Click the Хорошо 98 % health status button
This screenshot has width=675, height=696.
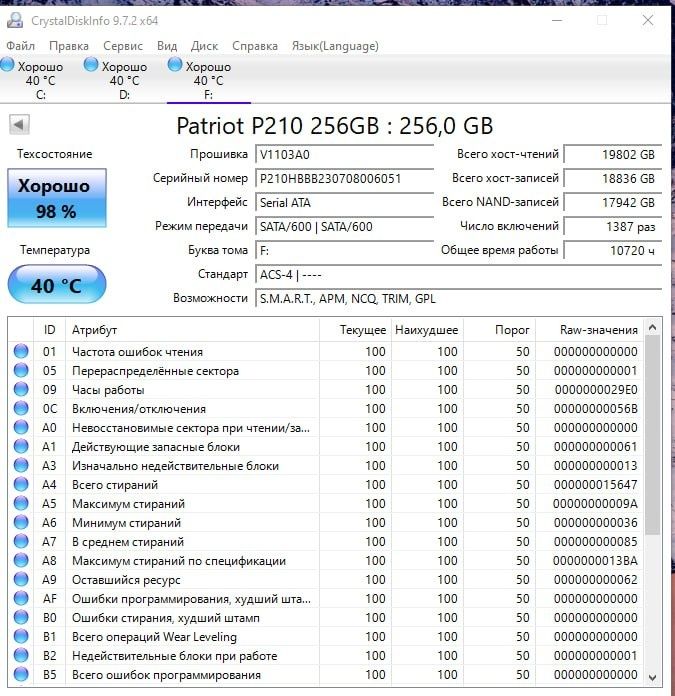[57, 198]
